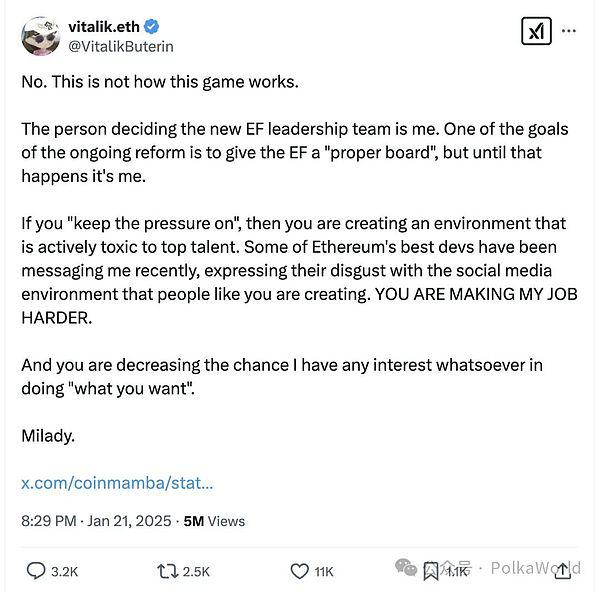Open the Grok xAI icon button

(x=536, y=31)
